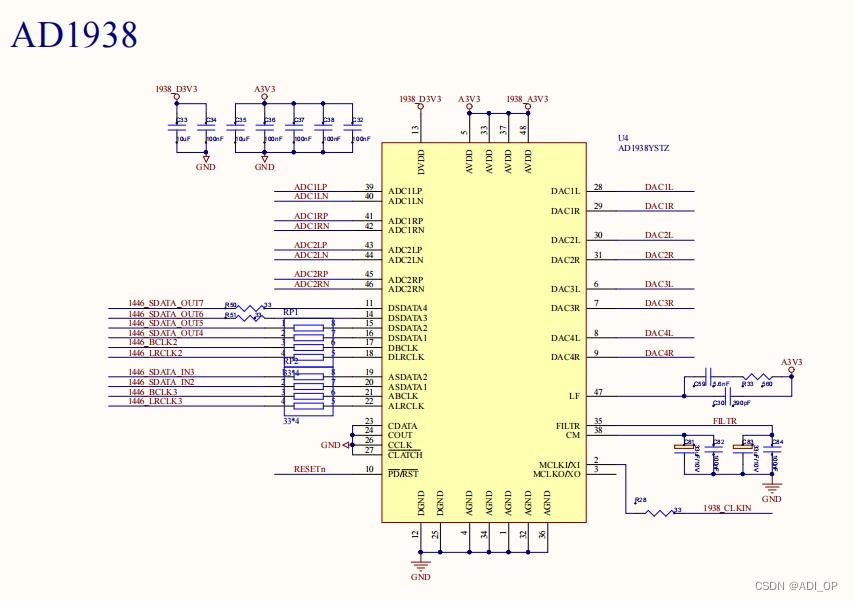Click the 1446_SDATA_OUT6 net label
Image resolution: width=853 pixels, height=601 pixels.
point(166,314)
